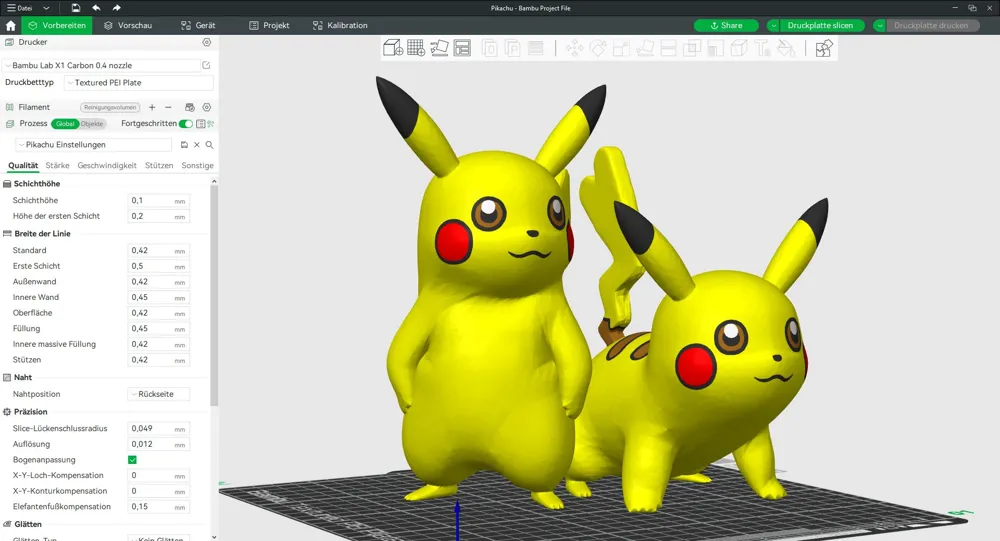1000x541 pixels.
Task: Click the Variable layer height icon
Action: point(536,48)
